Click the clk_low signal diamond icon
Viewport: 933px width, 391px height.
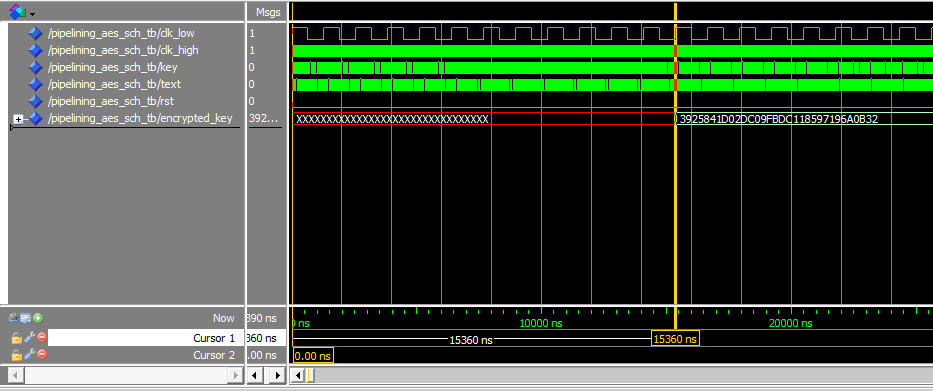click(36, 33)
